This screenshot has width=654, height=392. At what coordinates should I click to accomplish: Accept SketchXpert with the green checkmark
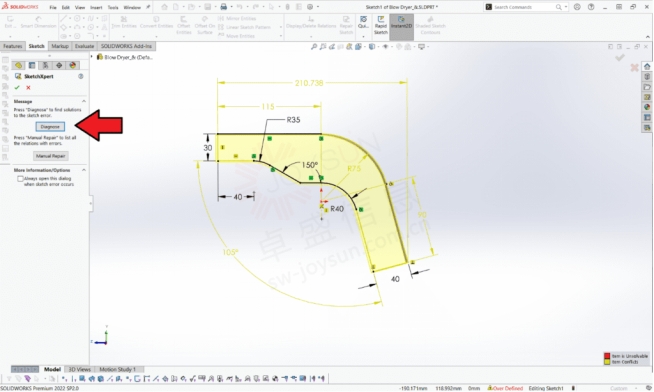tap(17, 88)
